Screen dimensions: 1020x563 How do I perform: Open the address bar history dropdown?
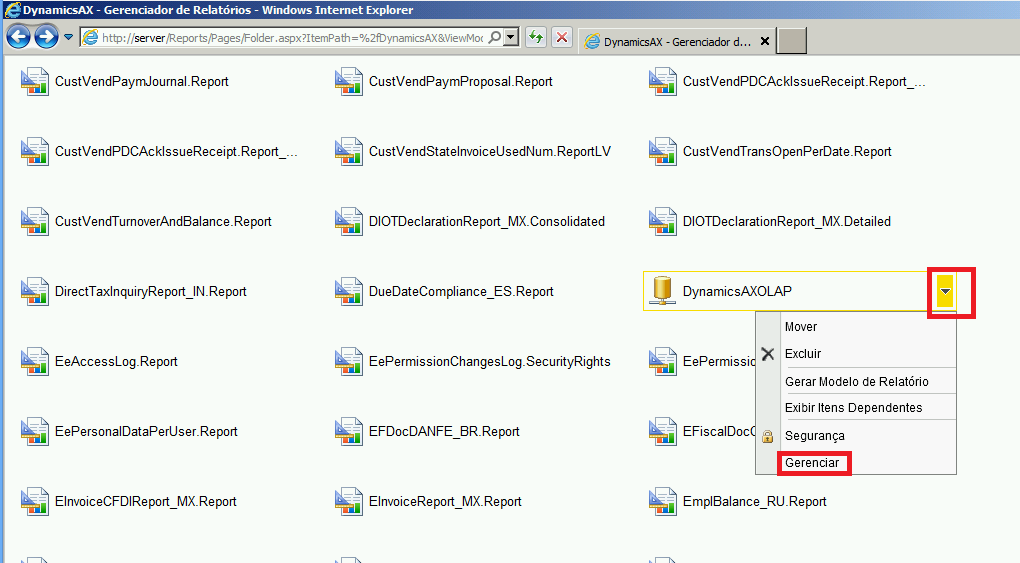pos(511,38)
